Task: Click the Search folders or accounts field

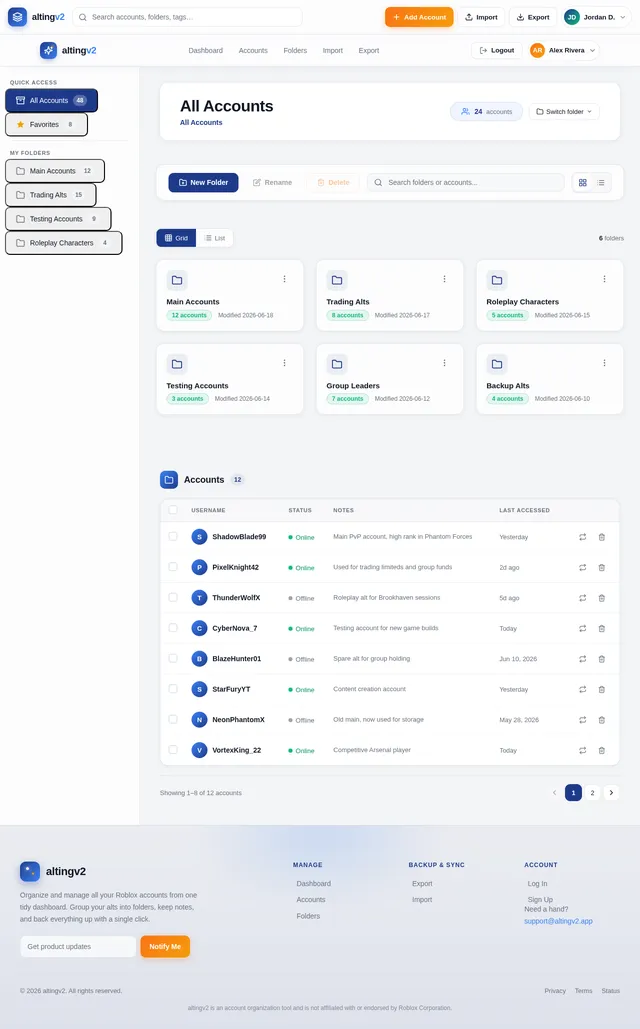Action: point(465,182)
